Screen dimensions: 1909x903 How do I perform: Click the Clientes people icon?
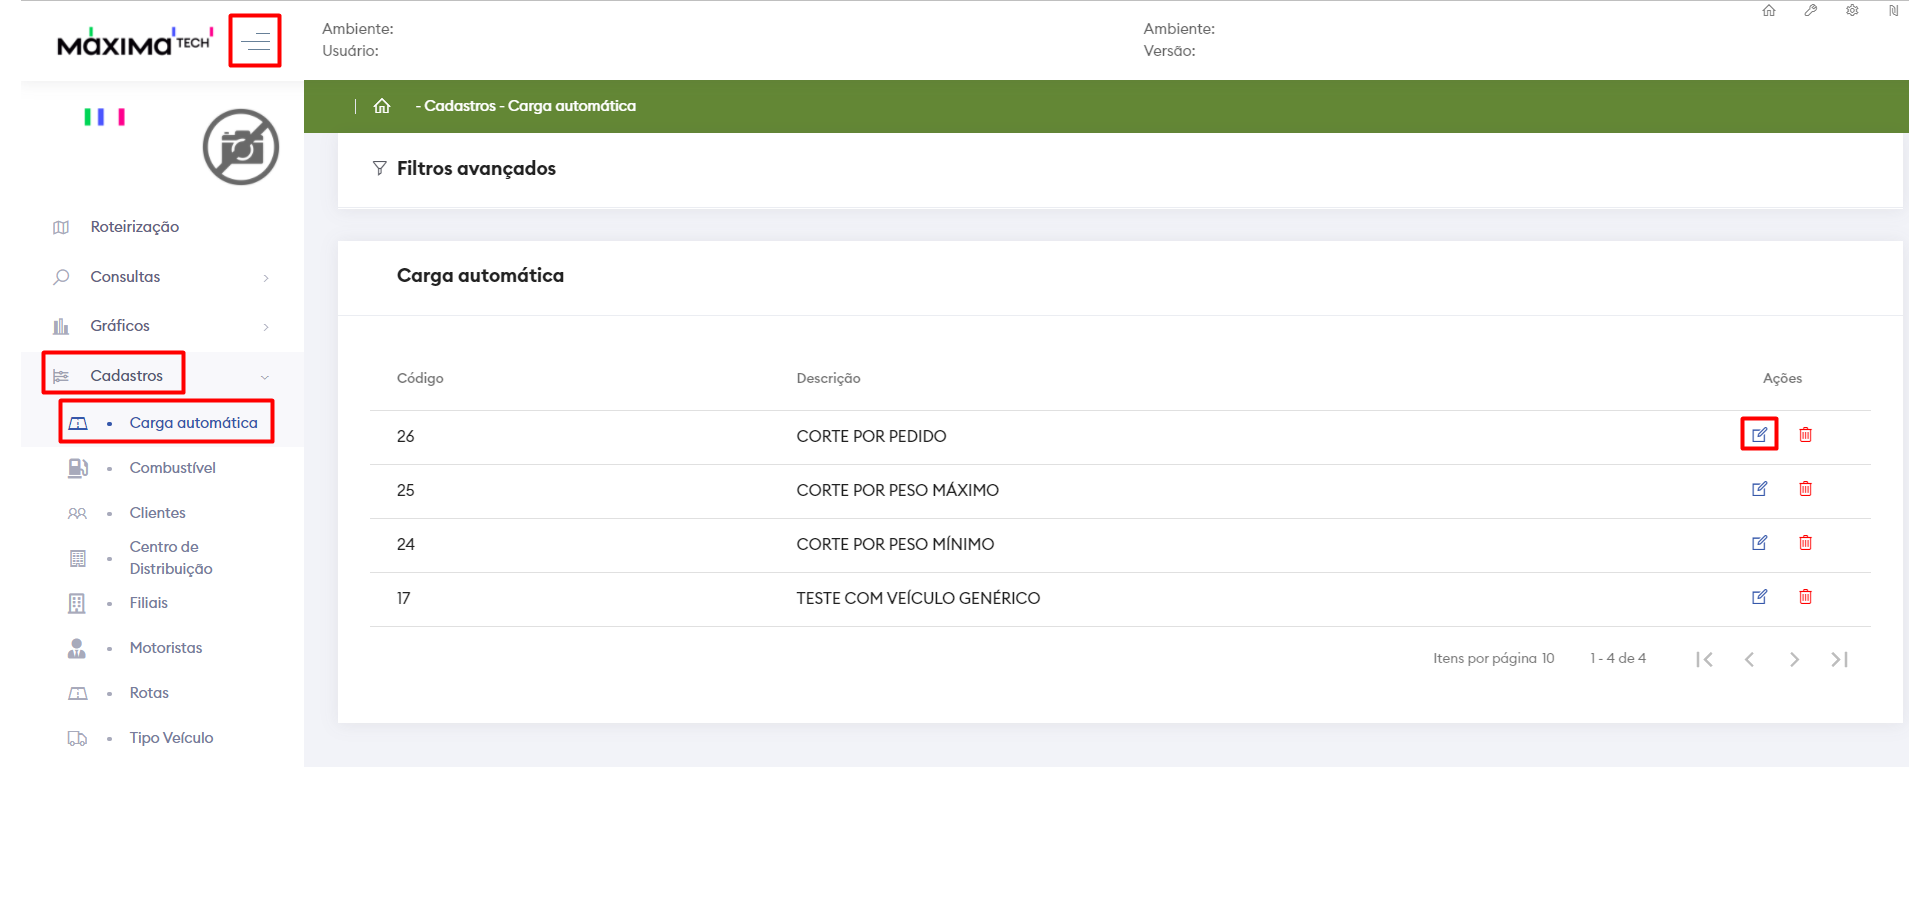coord(77,514)
